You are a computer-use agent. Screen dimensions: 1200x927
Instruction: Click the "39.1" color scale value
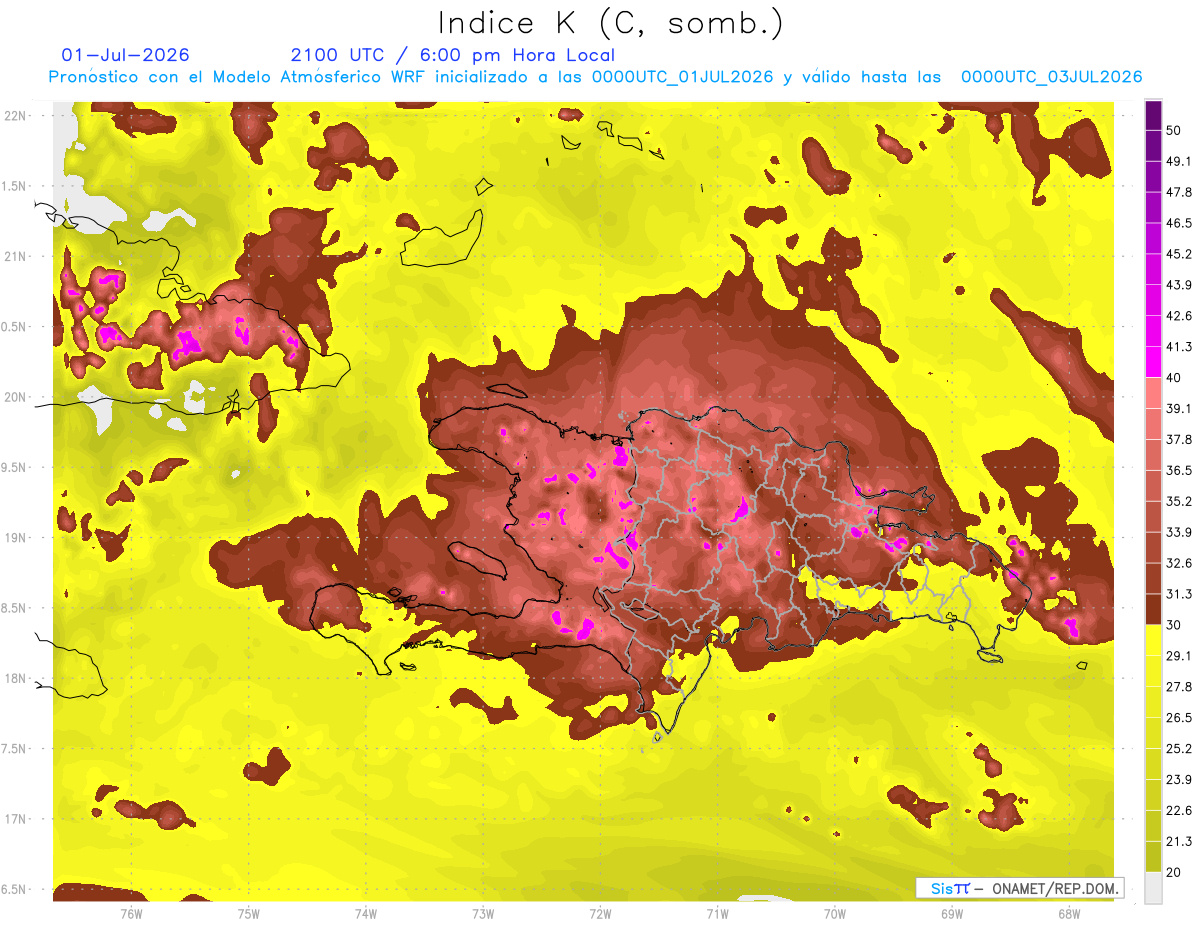pos(1180,408)
